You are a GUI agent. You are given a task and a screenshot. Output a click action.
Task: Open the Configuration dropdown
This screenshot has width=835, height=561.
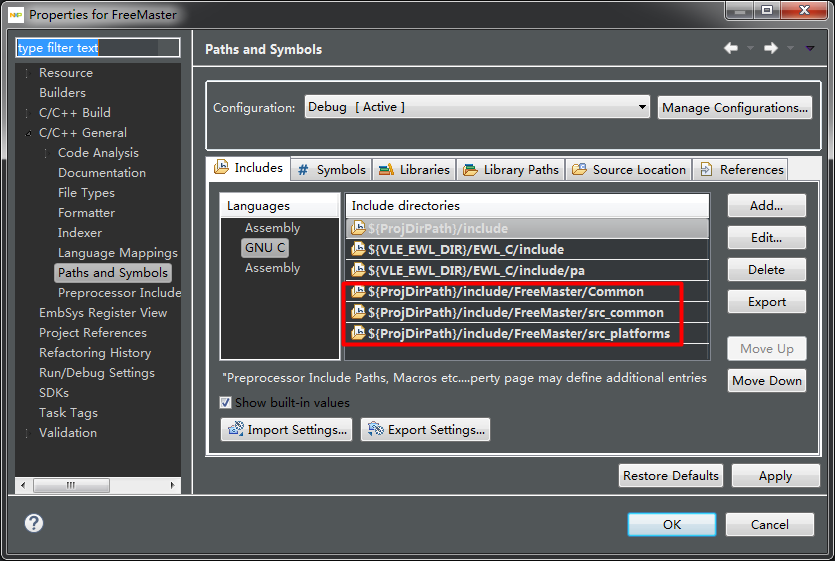click(477, 107)
